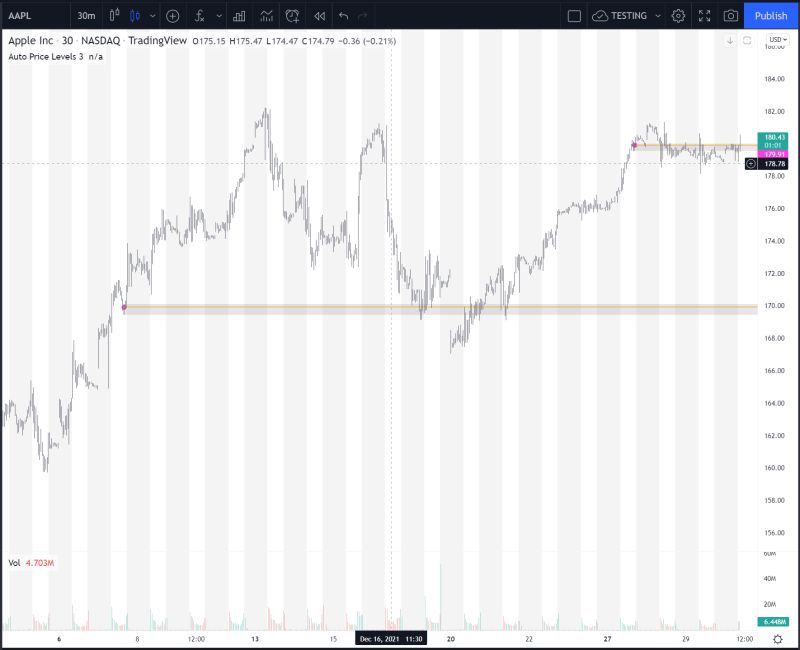Add a comparison symbol with the plus icon
The width and height of the screenshot is (800, 650).
[x=173, y=16]
